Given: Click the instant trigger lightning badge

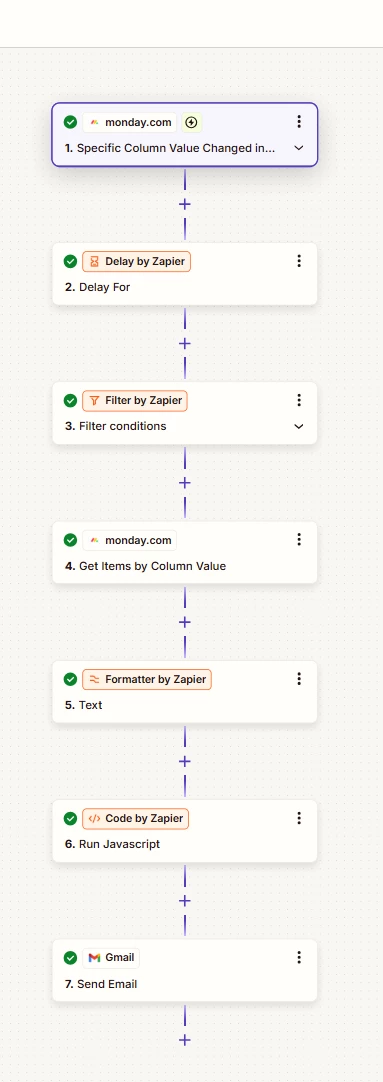Looking at the screenshot, I should (x=192, y=123).
